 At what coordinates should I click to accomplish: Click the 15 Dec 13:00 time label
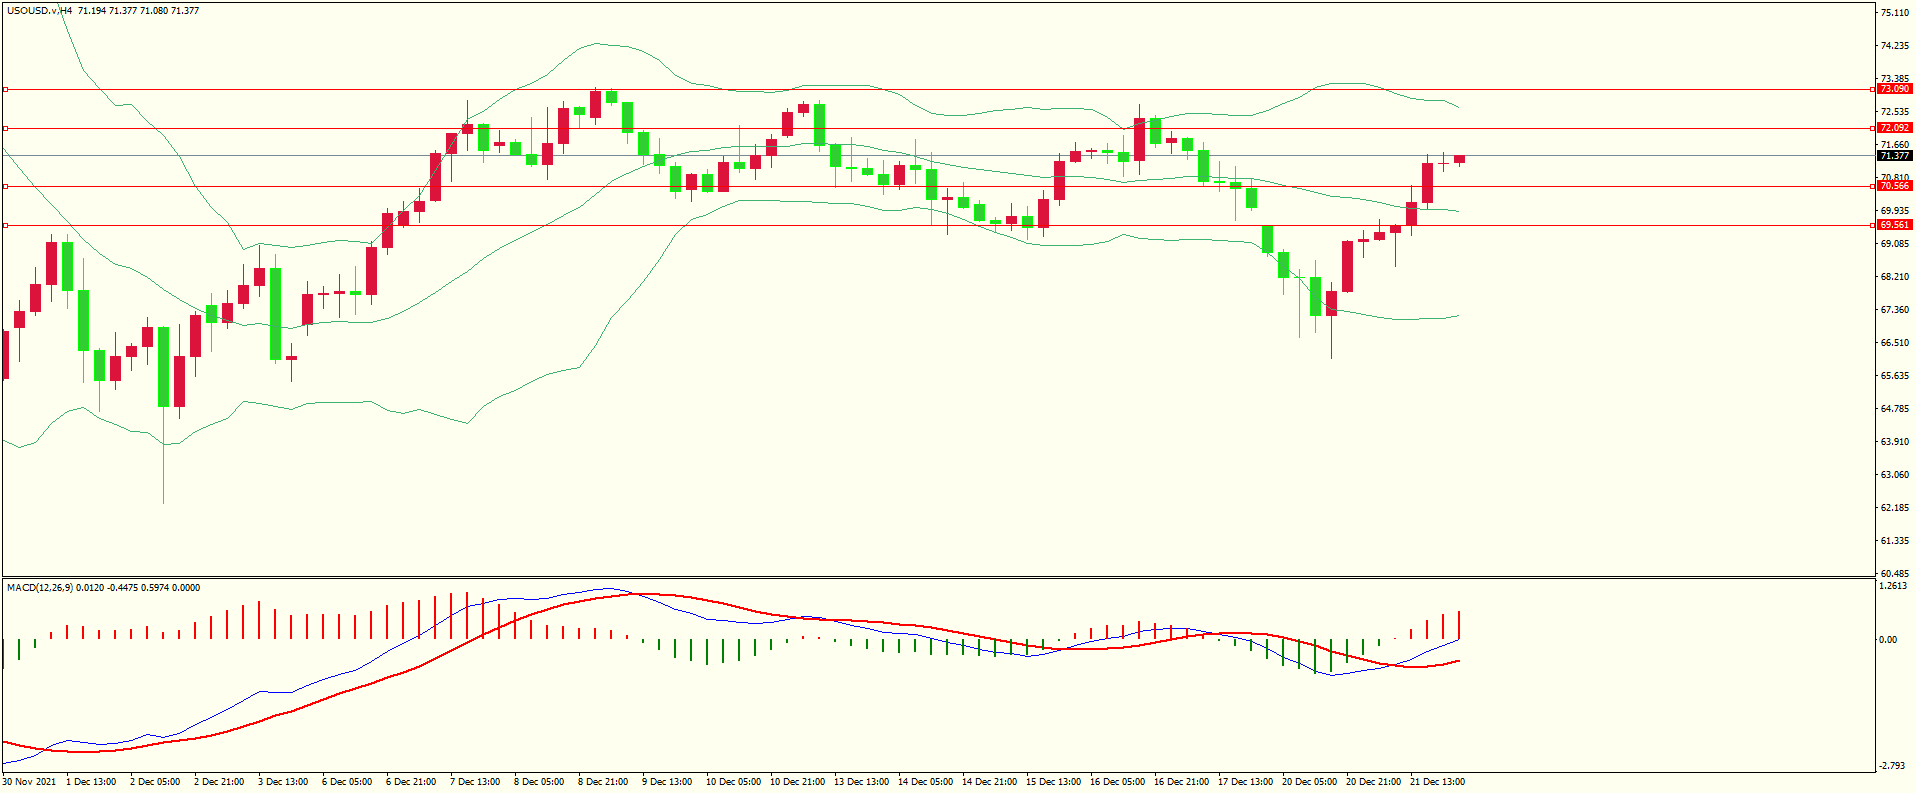tap(1053, 782)
